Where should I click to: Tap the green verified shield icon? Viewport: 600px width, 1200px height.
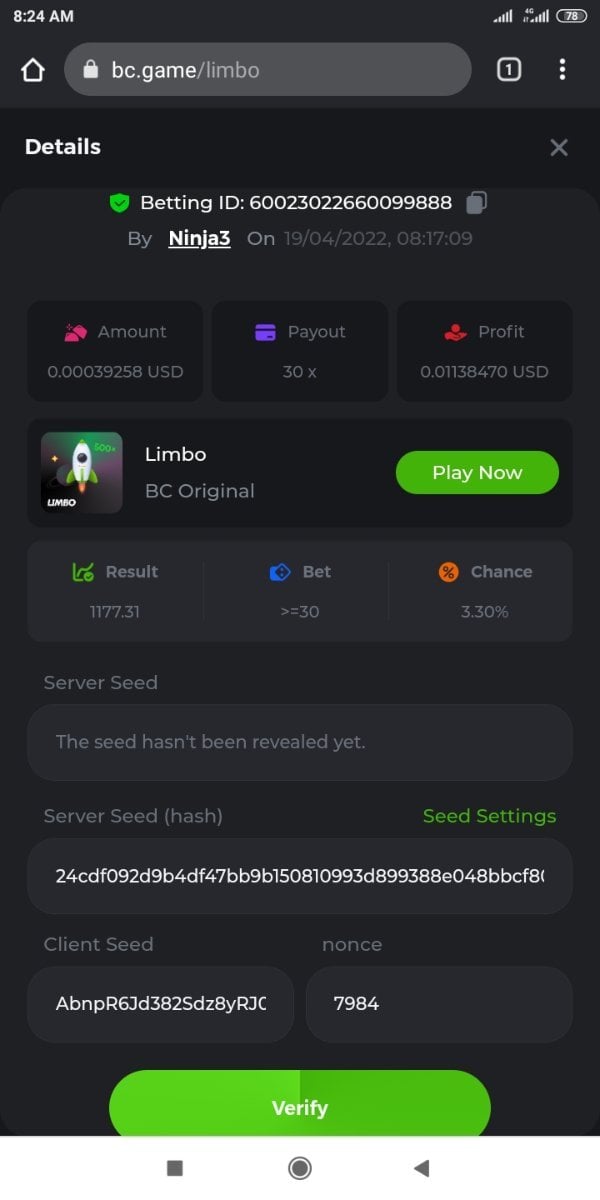(119, 203)
